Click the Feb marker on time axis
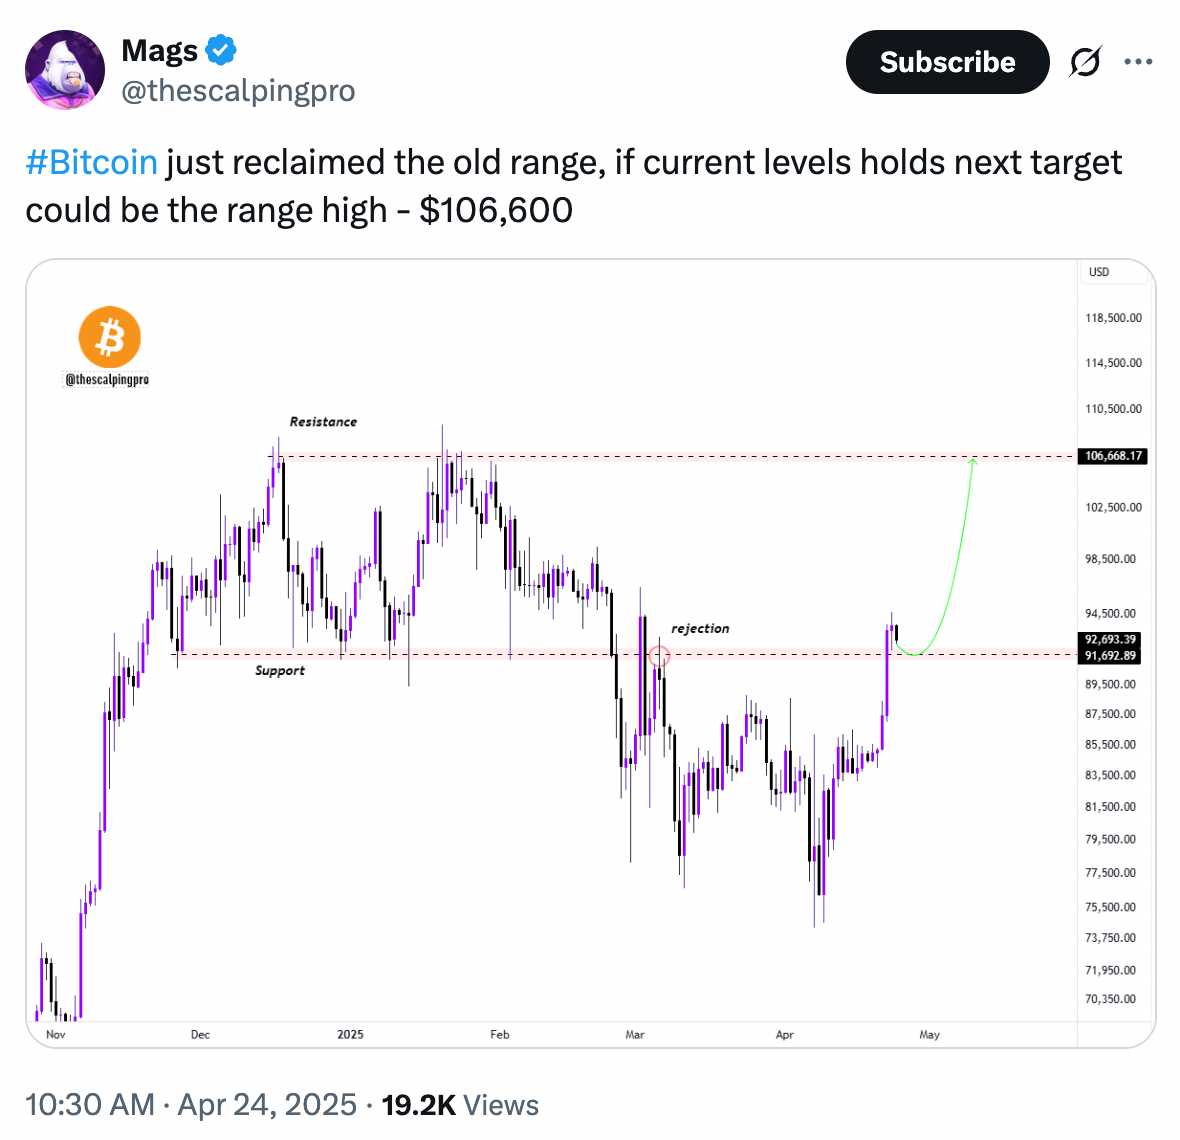The height and width of the screenshot is (1140, 1180). [x=500, y=1035]
